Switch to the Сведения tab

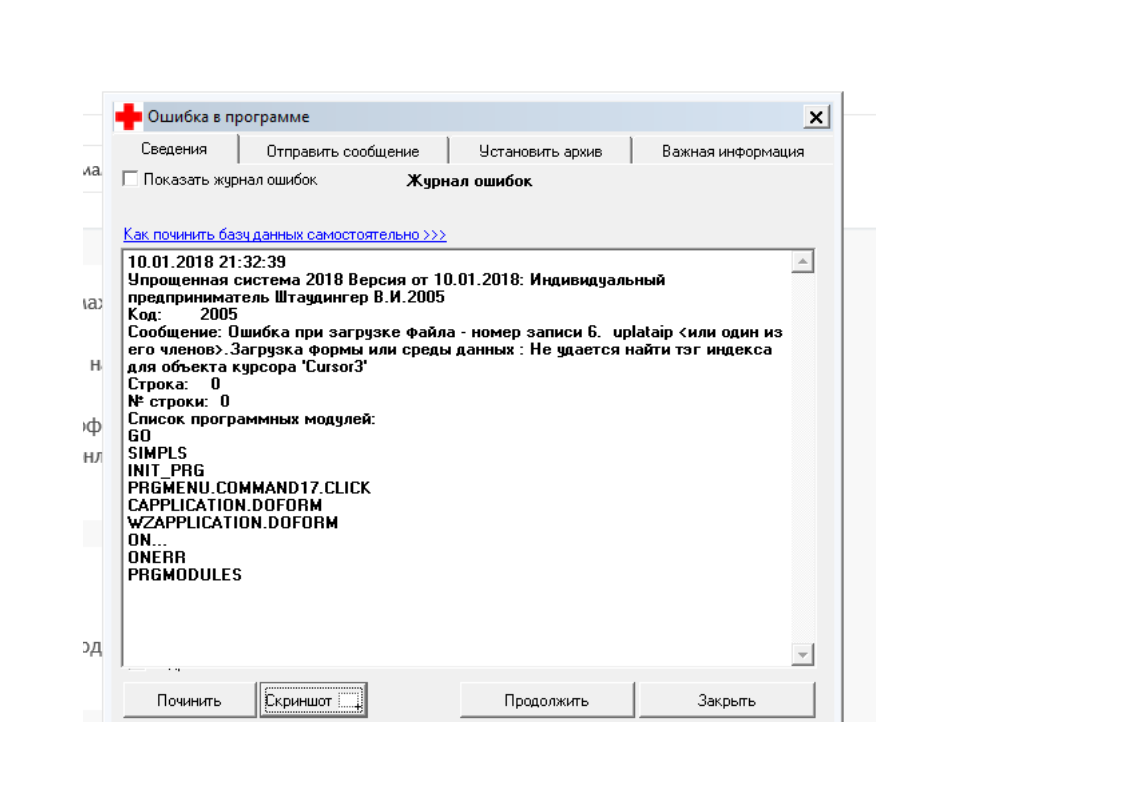[x=174, y=149]
